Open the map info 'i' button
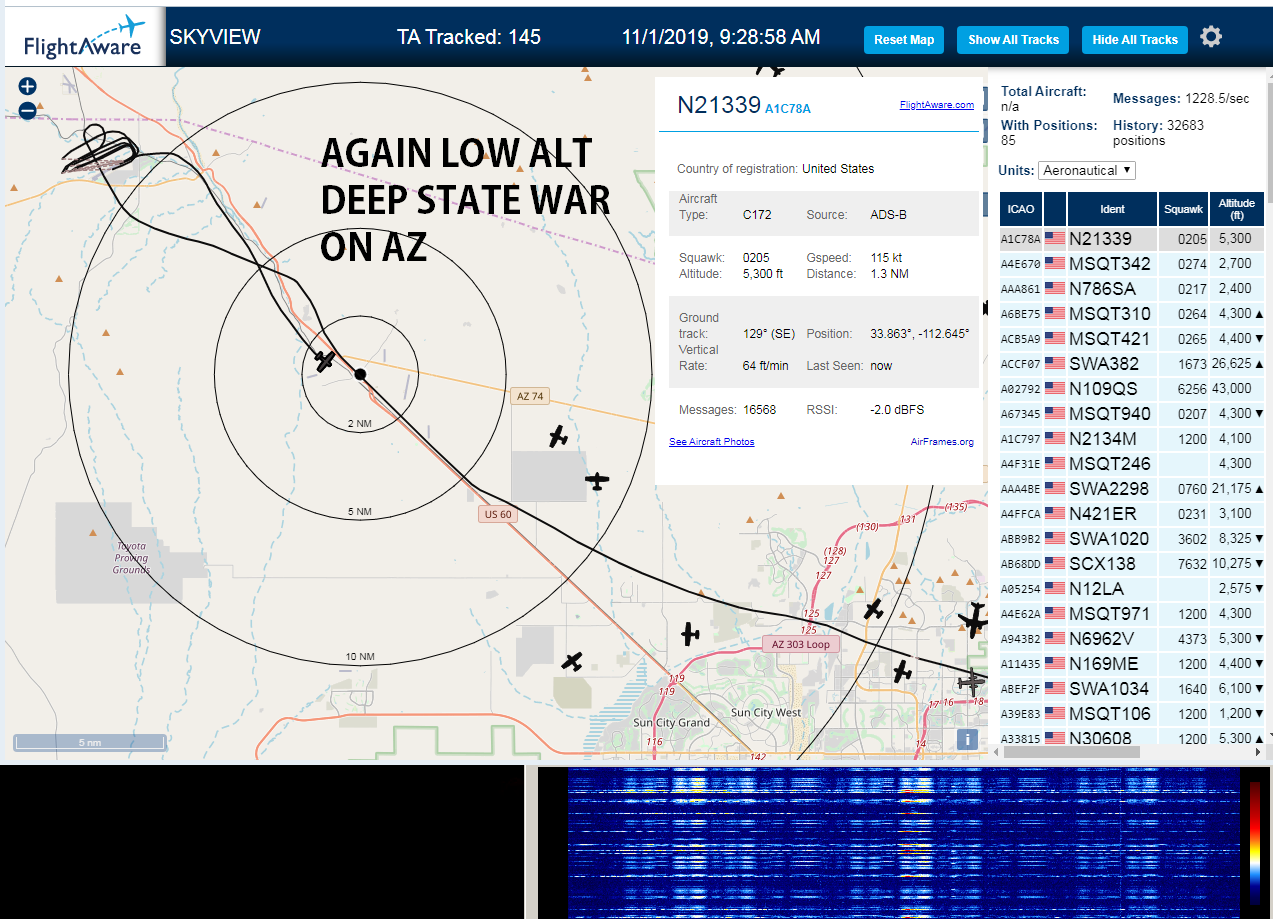The height and width of the screenshot is (919, 1273). pyautogui.click(x=966, y=739)
